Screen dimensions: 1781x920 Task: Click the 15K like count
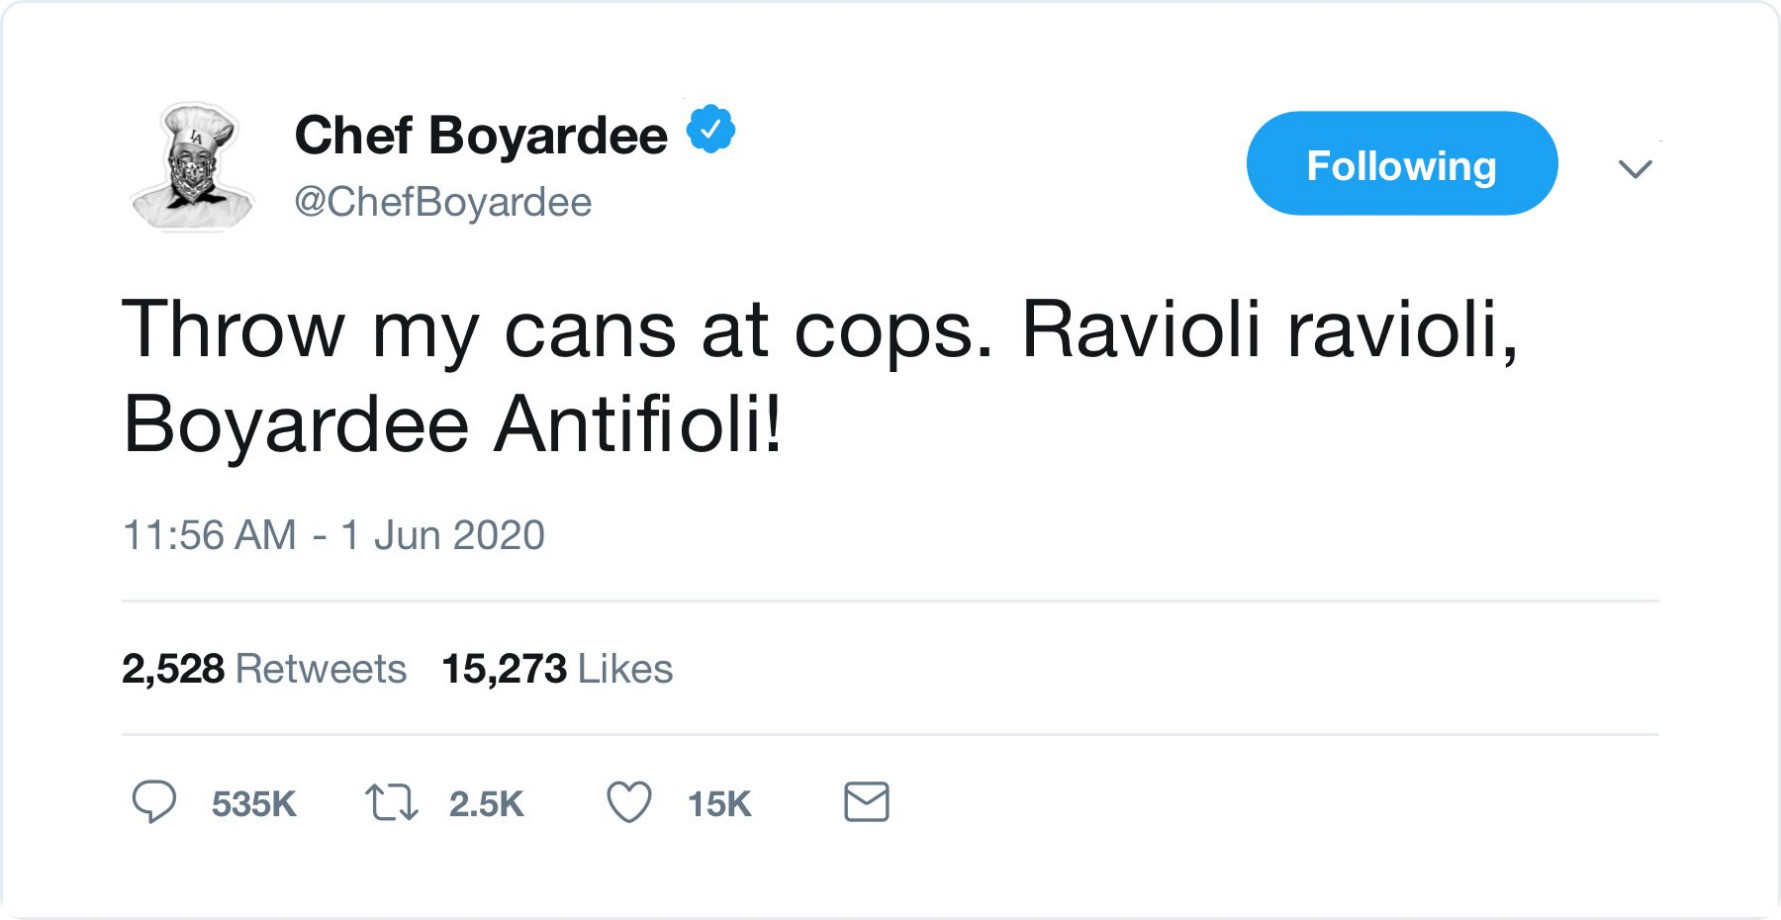[x=719, y=804]
